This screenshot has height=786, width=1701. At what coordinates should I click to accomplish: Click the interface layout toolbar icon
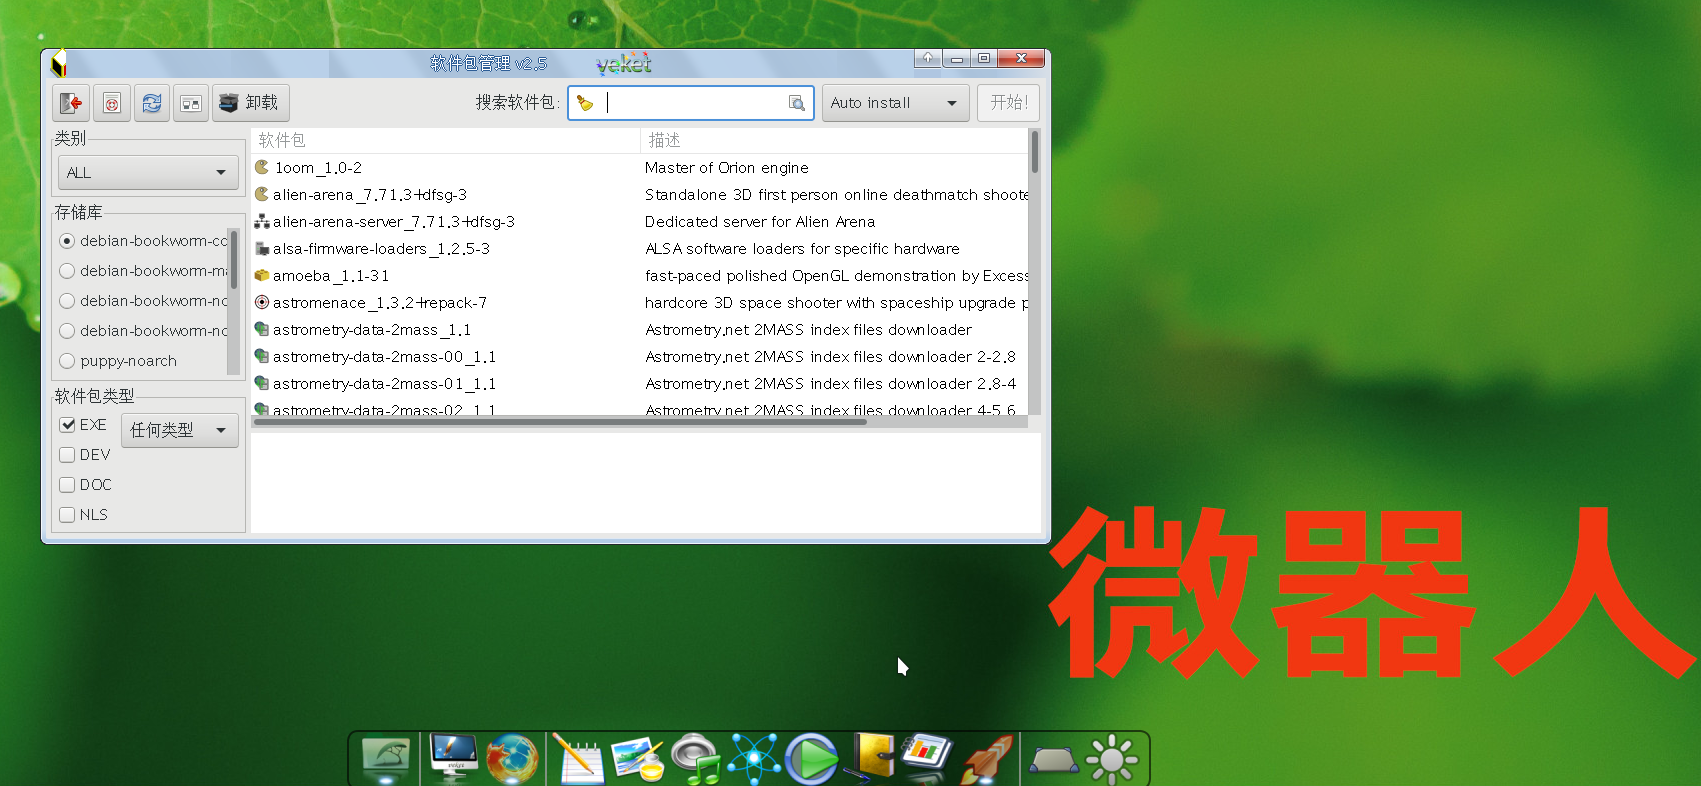190,103
